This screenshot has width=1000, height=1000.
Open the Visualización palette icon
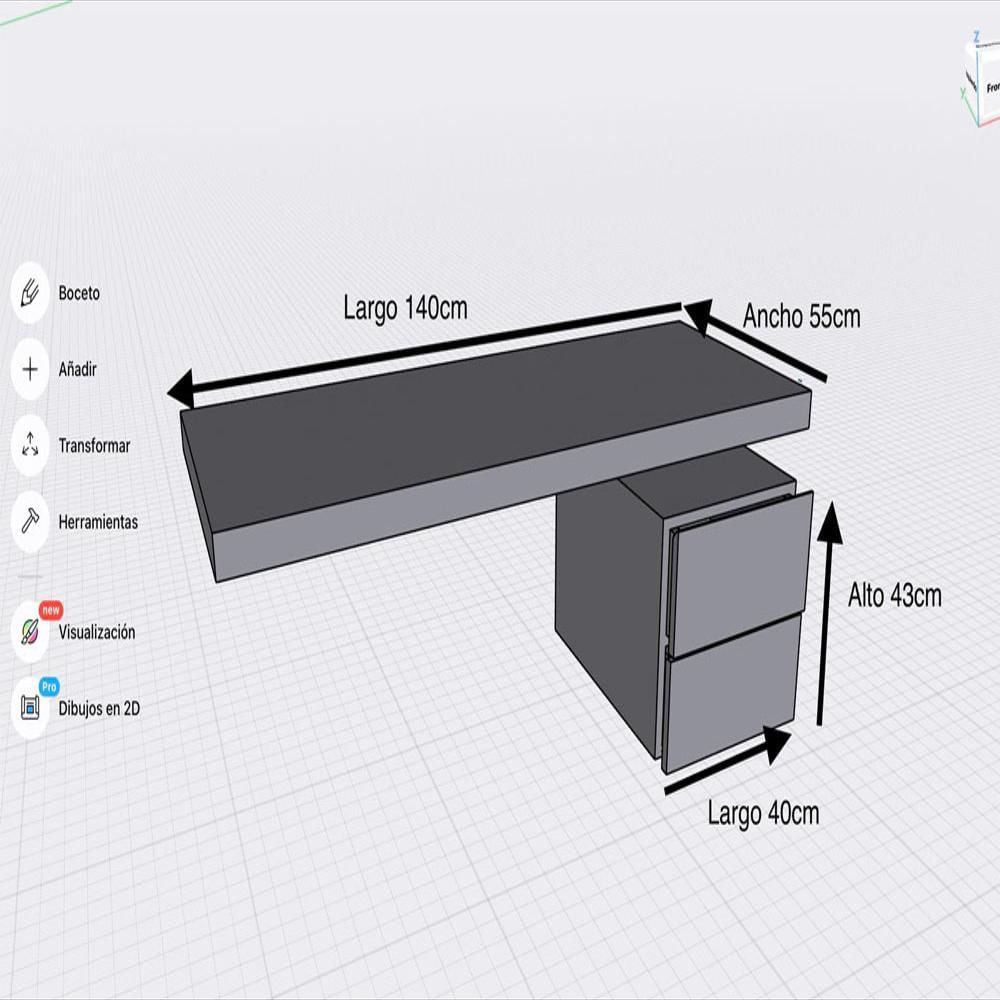(30, 633)
